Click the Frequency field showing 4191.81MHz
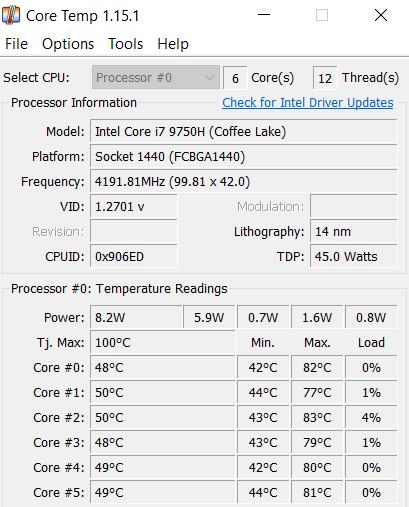 tap(244, 181)
